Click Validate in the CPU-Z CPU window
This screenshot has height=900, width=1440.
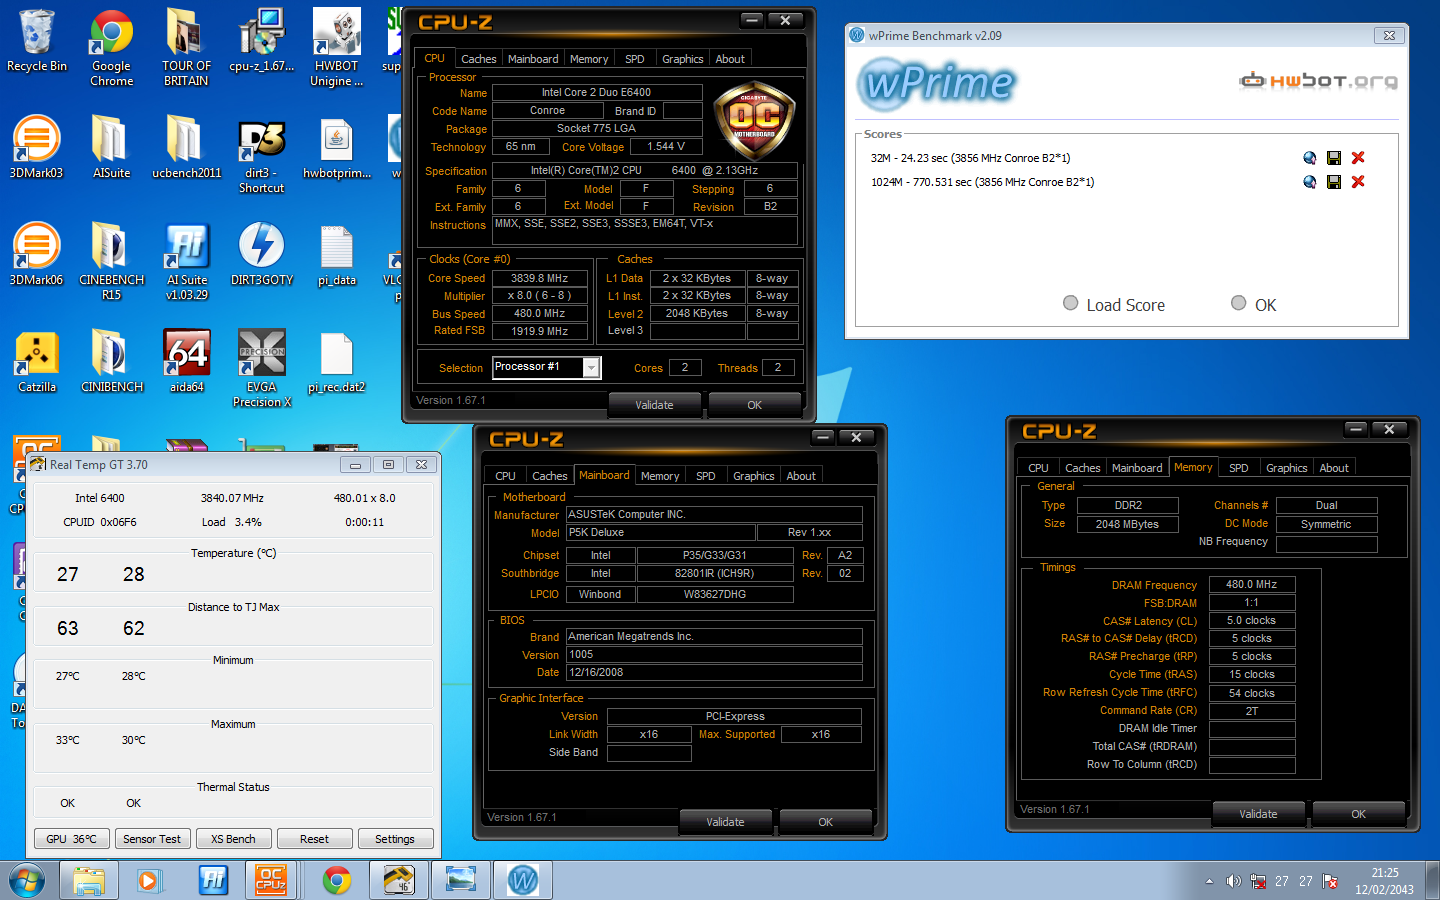654,405
